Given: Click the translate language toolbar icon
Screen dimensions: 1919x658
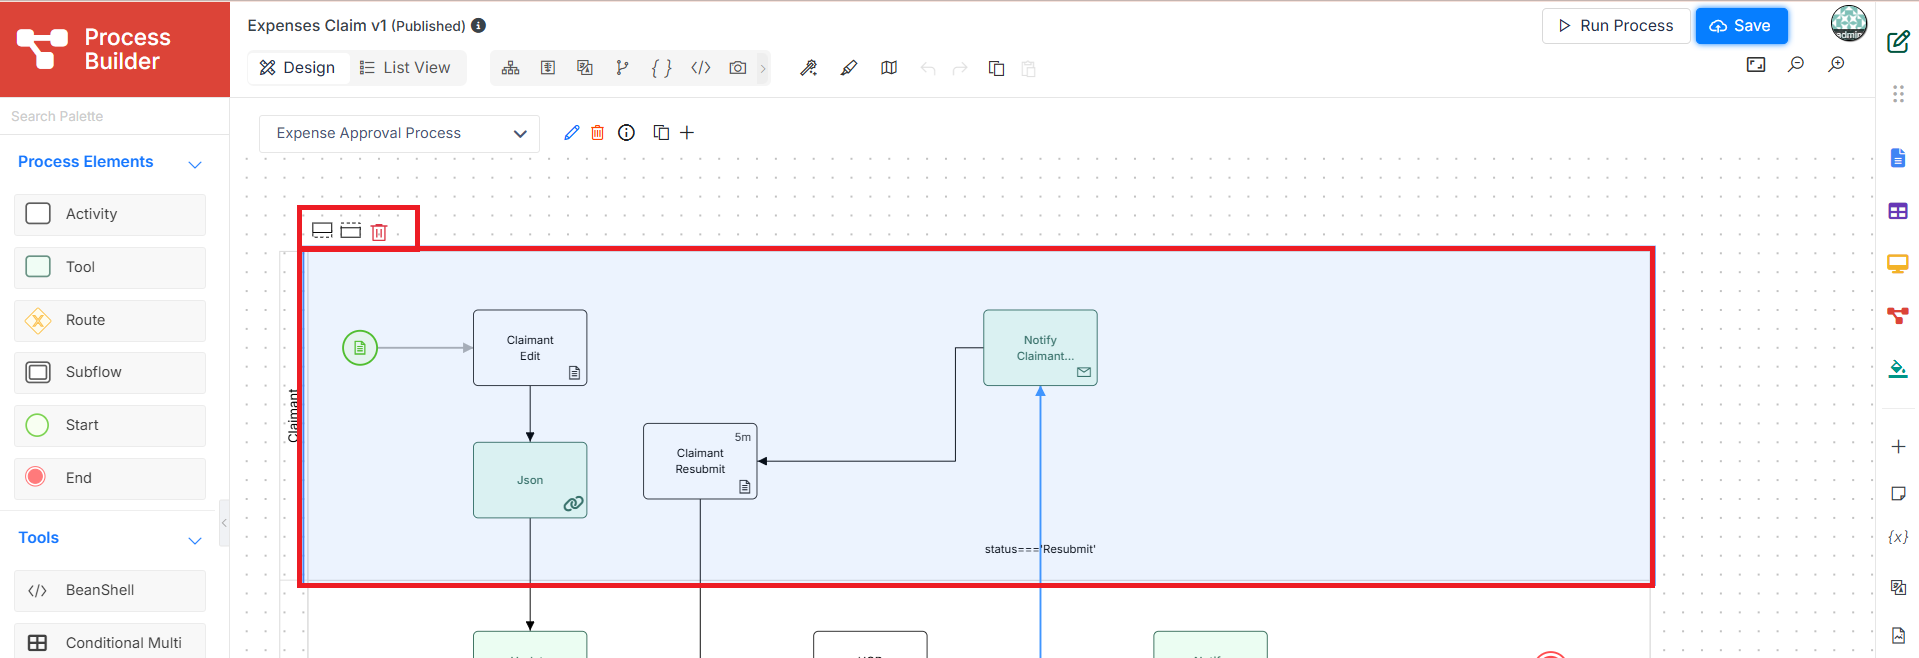Looking at the screenshot, I should [585, 68].
